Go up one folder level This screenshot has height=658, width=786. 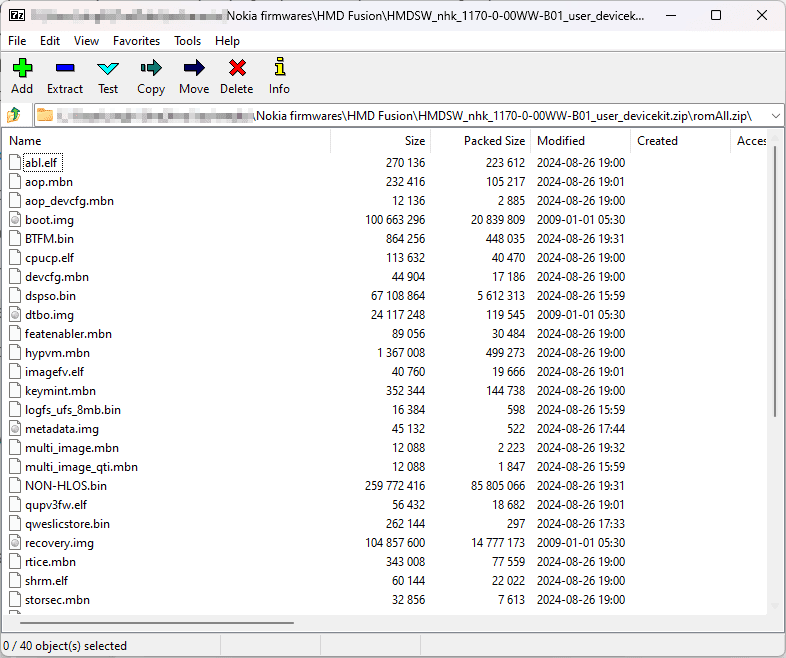(x=14, y=115)
